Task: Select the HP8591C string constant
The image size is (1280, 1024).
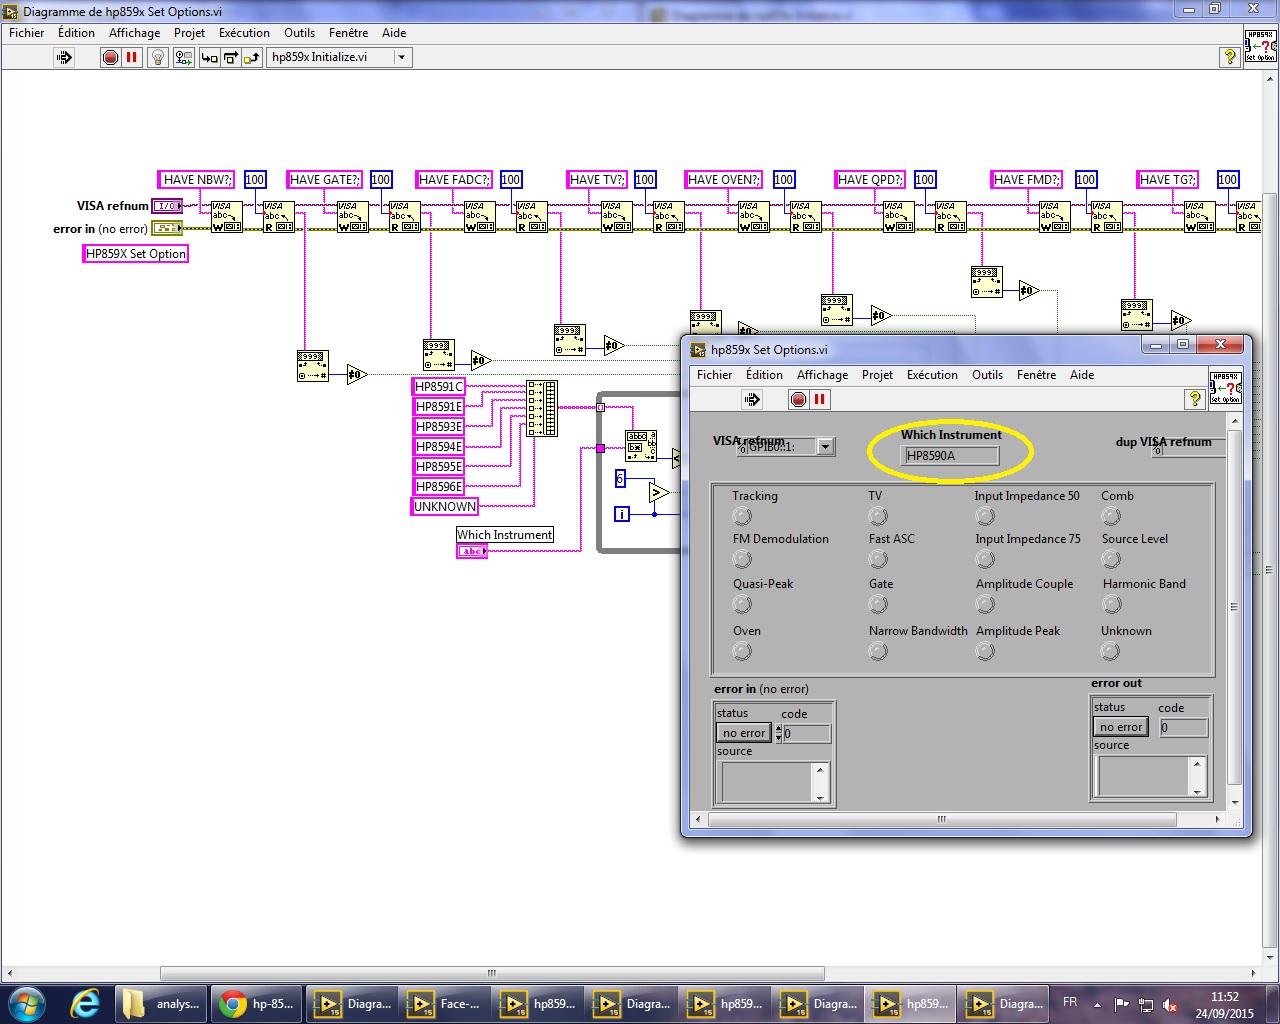Action: pyautogui.click(x=439, y=386)
